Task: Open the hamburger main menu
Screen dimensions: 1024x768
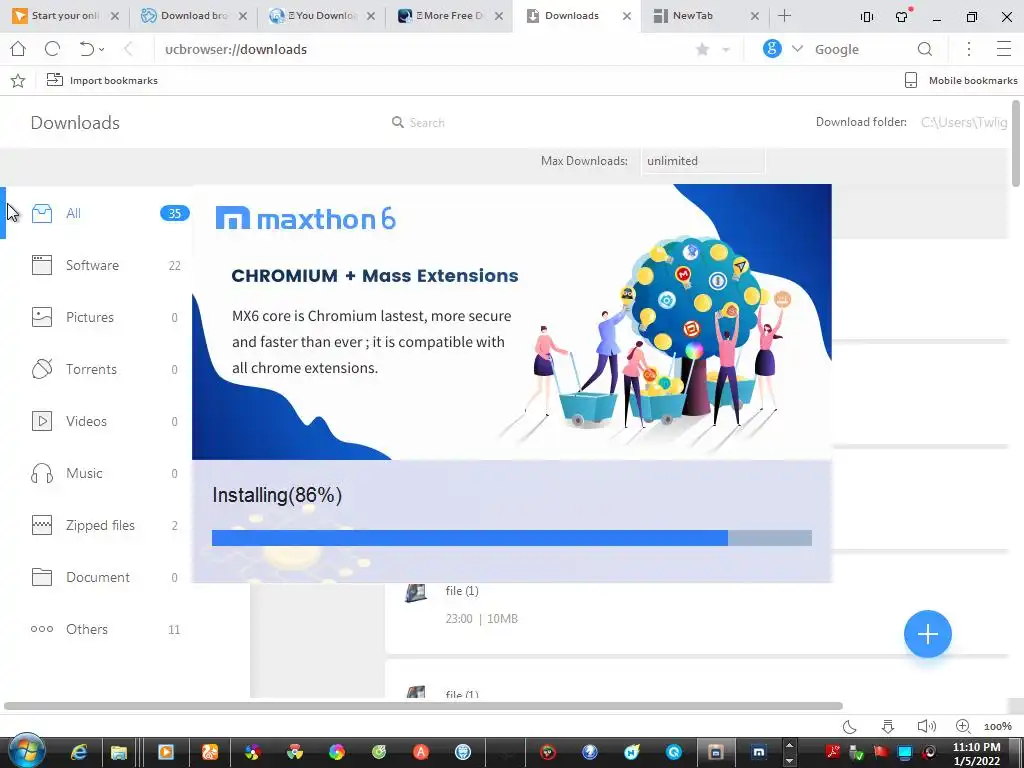Action: click(1004, 49)
